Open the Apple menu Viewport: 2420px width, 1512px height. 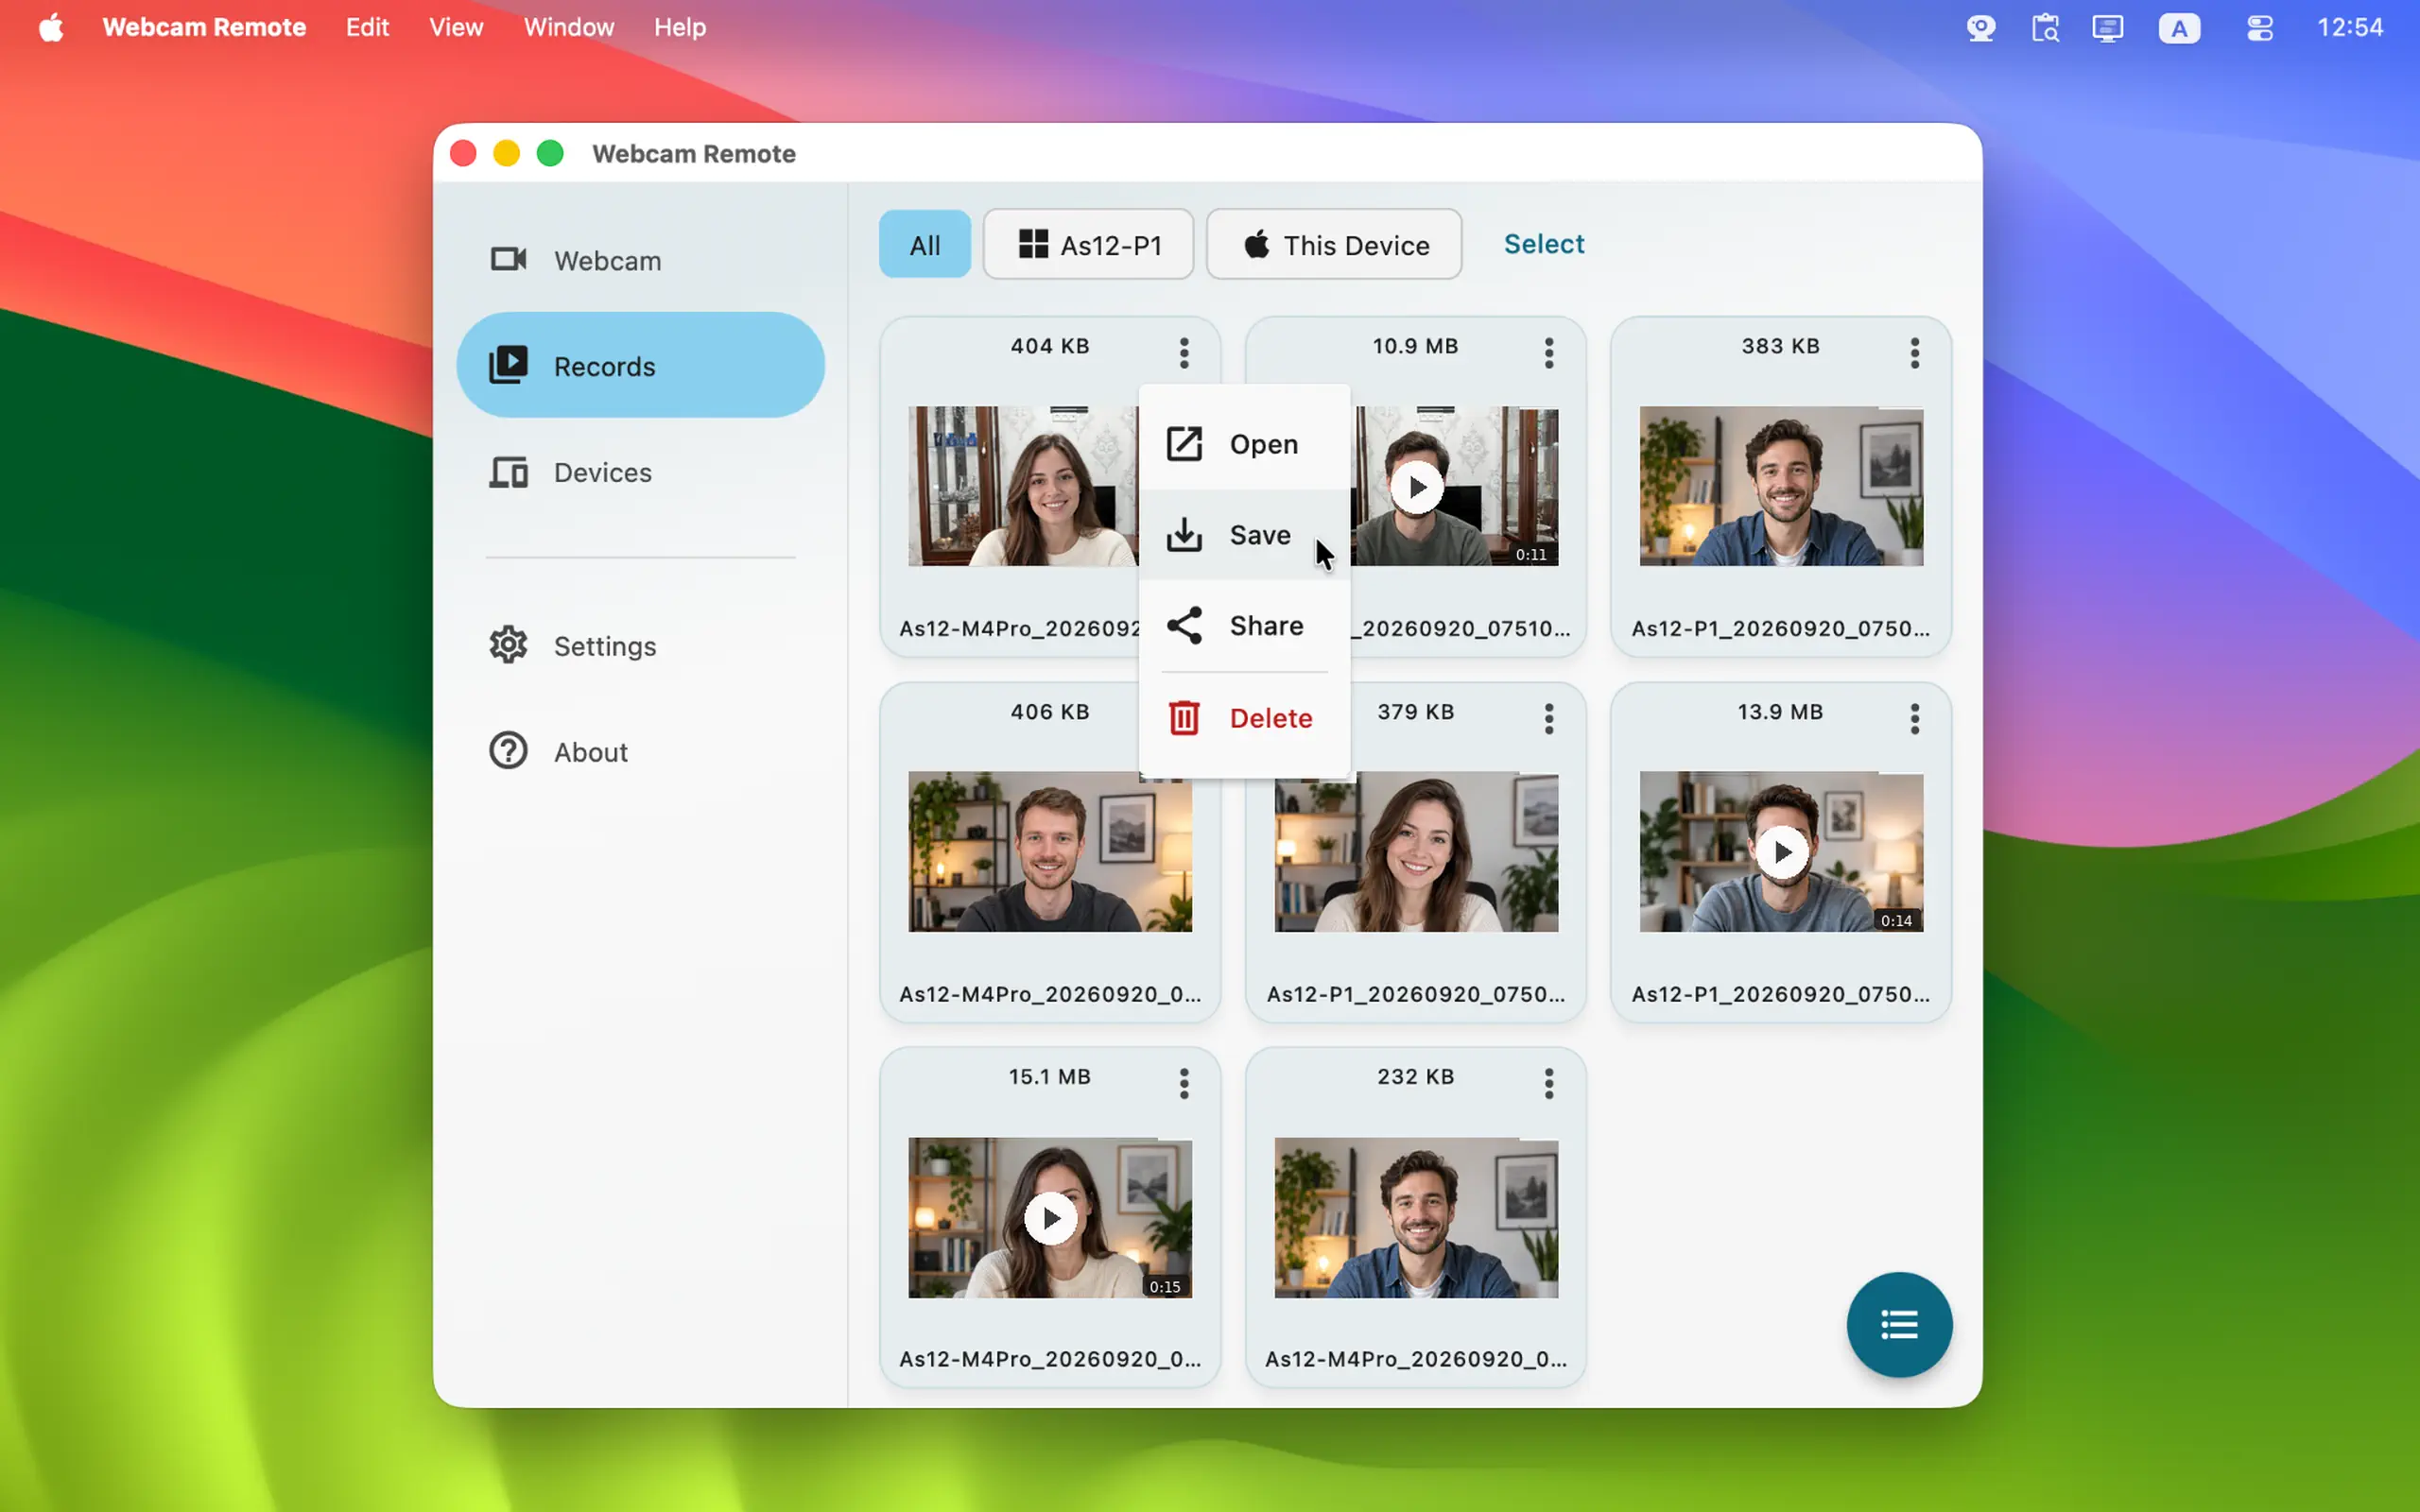tap(51, 27)
